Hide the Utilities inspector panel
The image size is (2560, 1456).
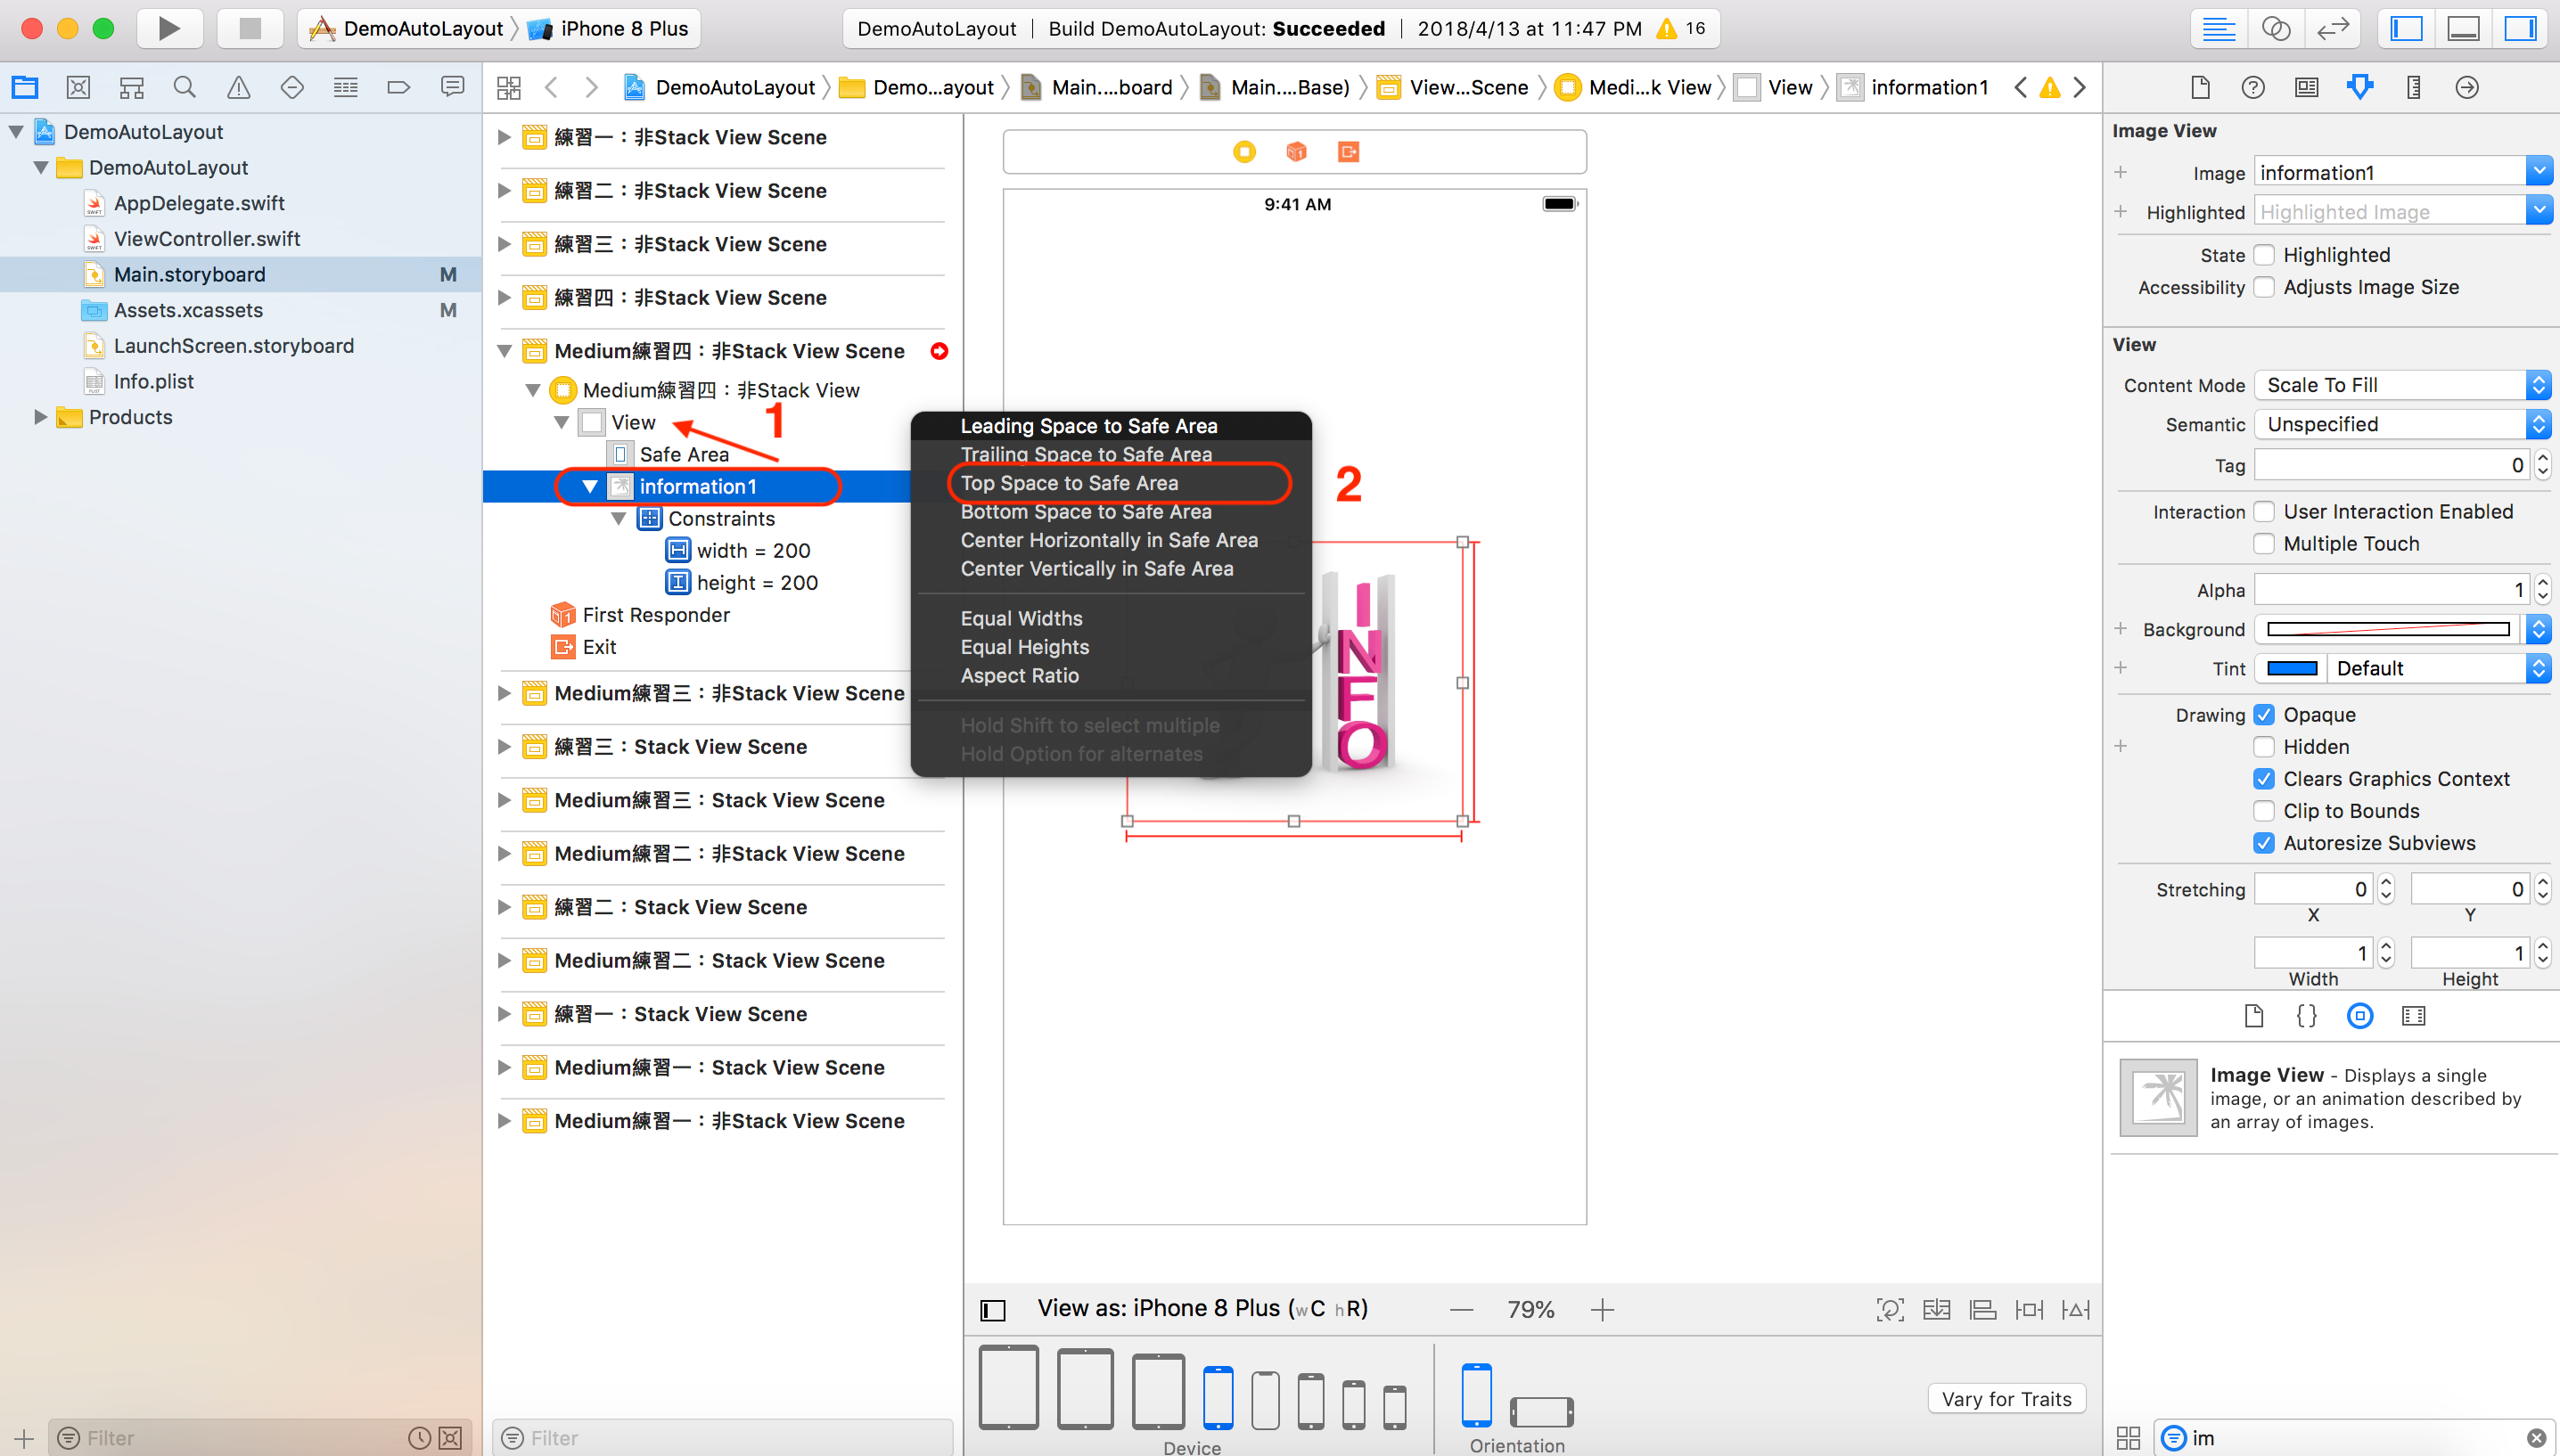[x=2520, y=28]
